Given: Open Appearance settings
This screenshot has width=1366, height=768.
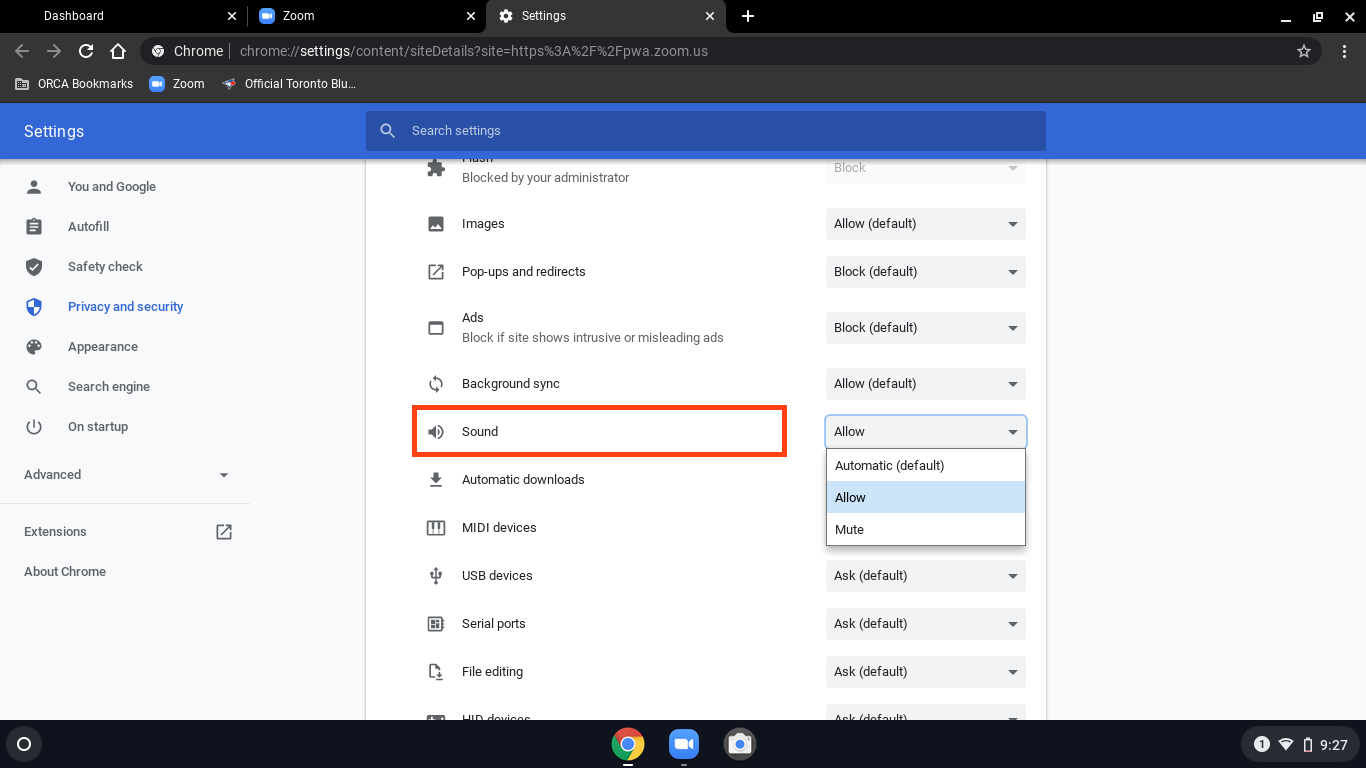Looking at the screenshot, I should click(x=103, y=347).
